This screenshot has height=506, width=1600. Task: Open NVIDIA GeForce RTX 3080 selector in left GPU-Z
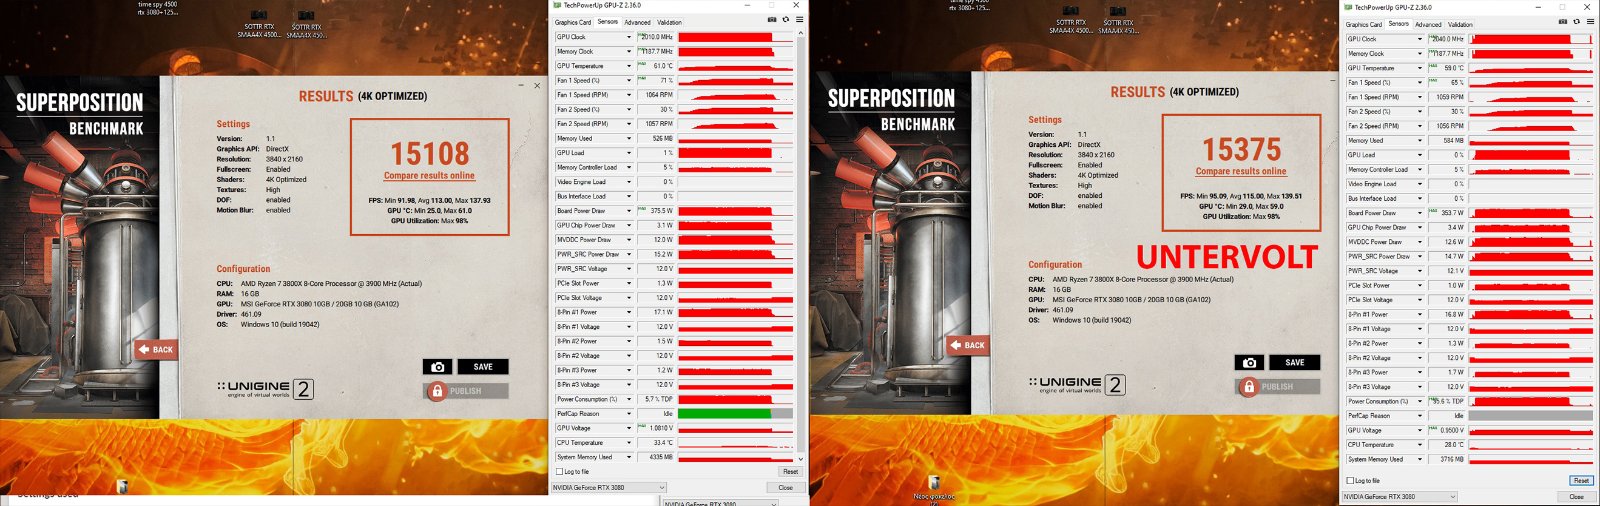click(609, 488)
